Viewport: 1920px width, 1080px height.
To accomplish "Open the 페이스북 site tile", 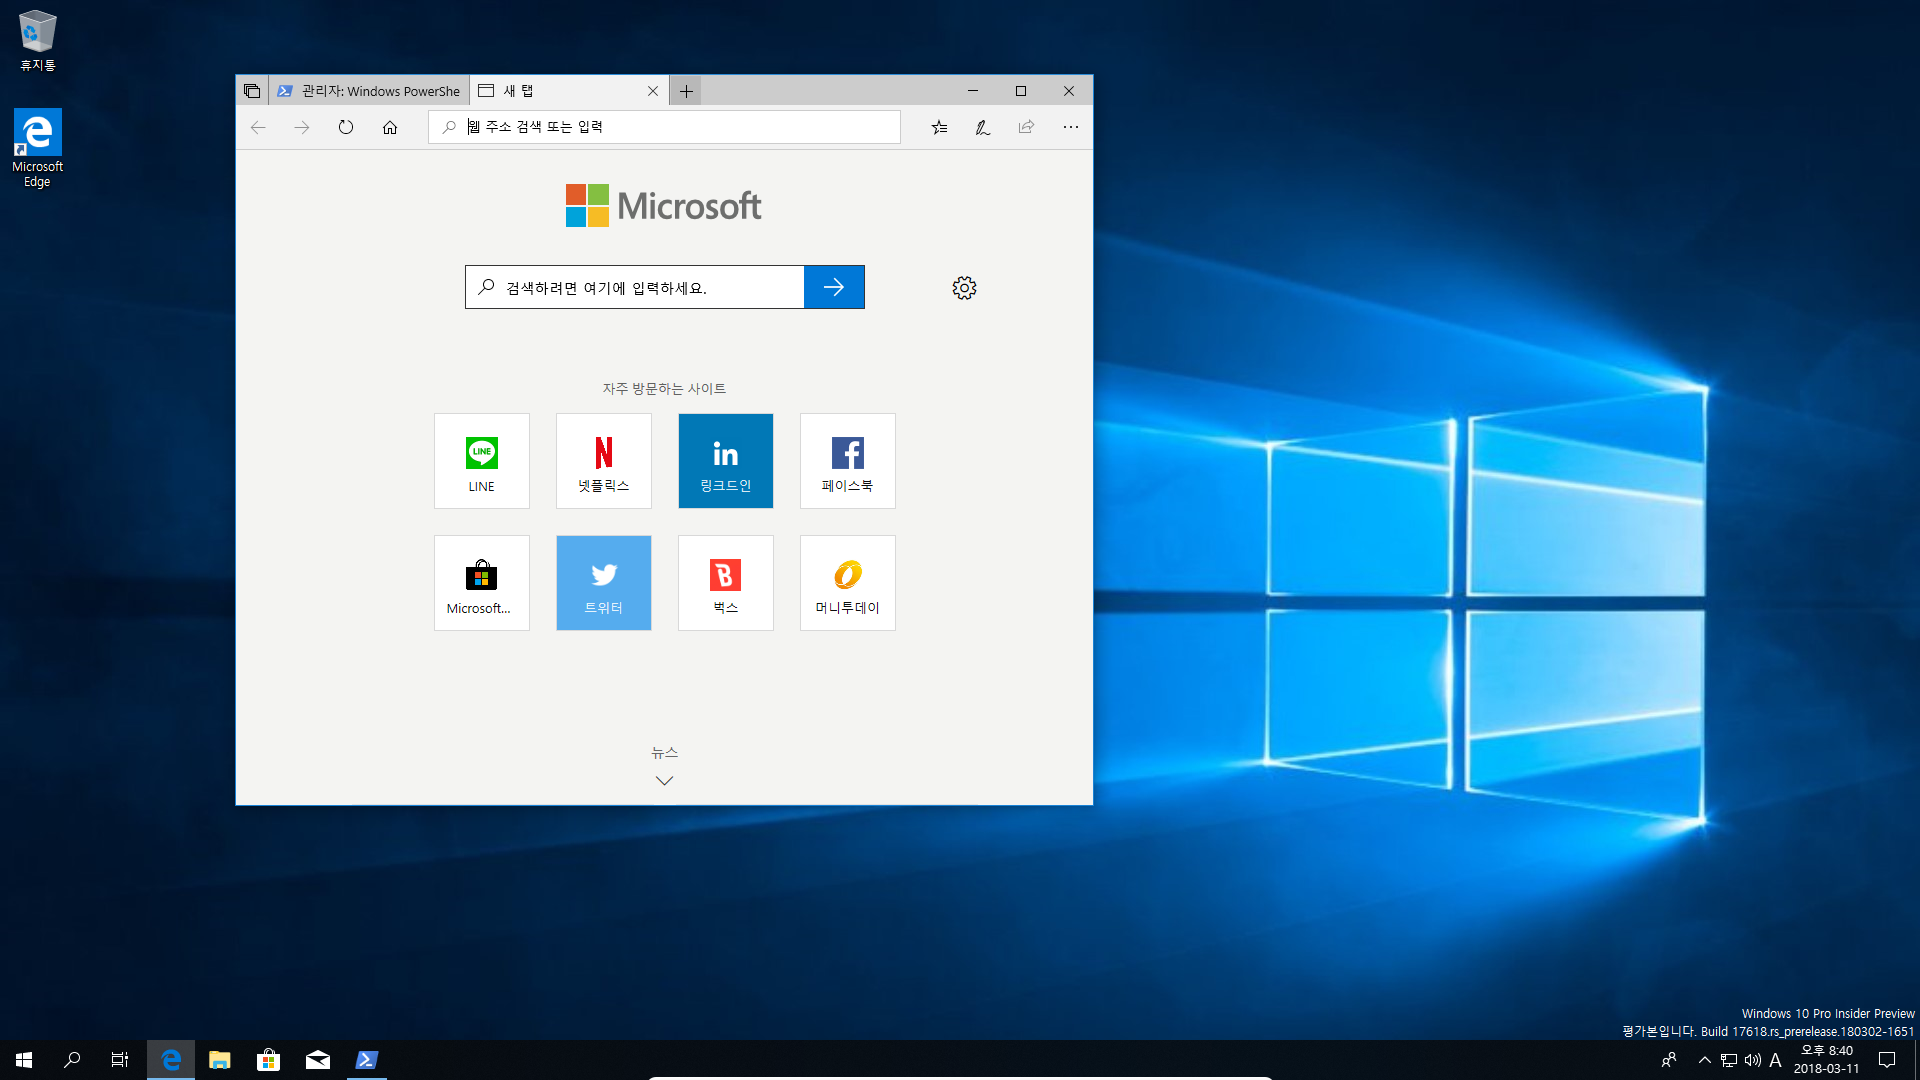I will 848,461.
